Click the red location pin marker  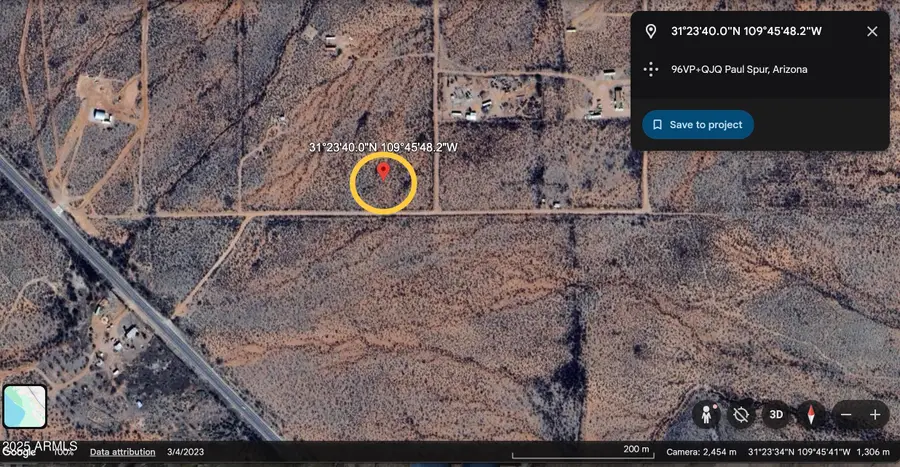[x=383, y=173]
